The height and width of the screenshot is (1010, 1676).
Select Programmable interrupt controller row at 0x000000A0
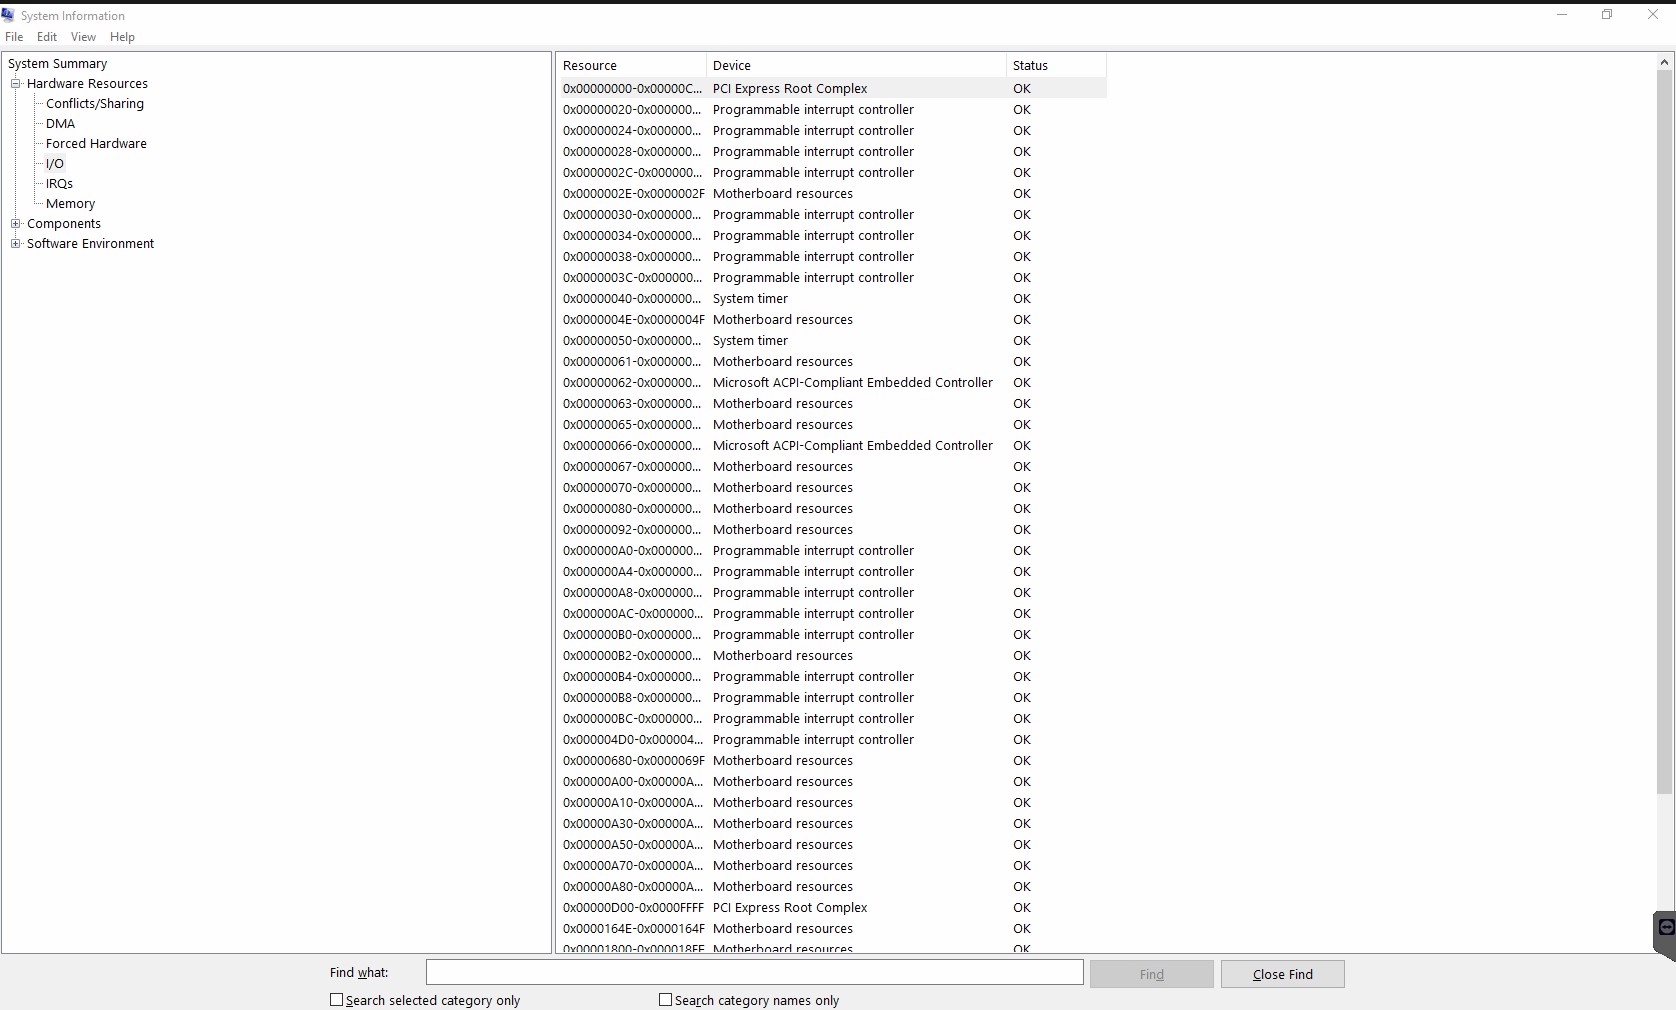point(833,551)
